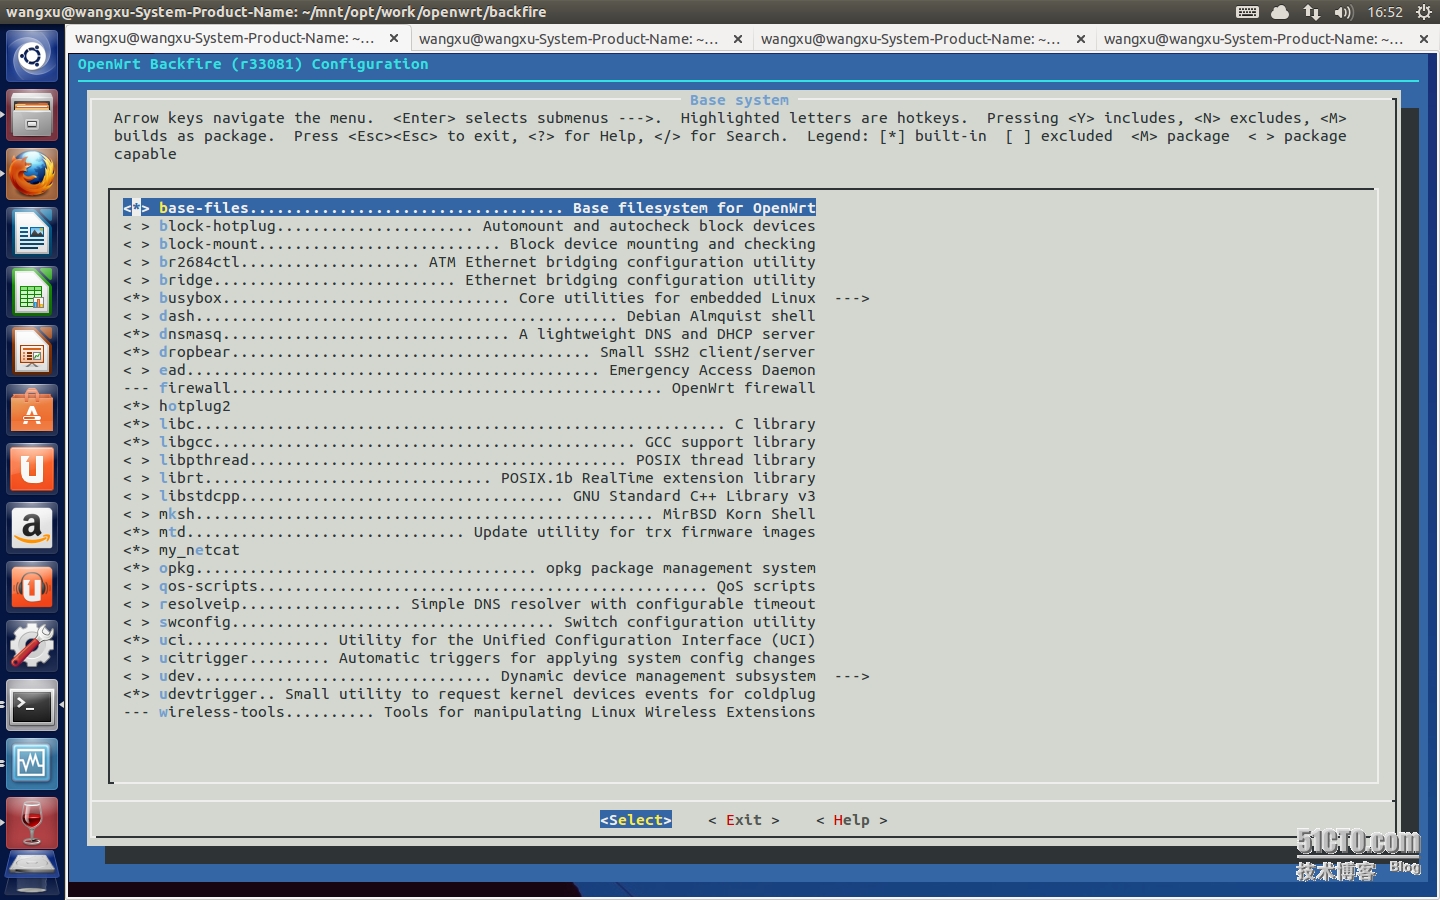Toggle the block-hotplug package checkbox
Viewport: 1440px width, 900px height.
tap(137, 226)
